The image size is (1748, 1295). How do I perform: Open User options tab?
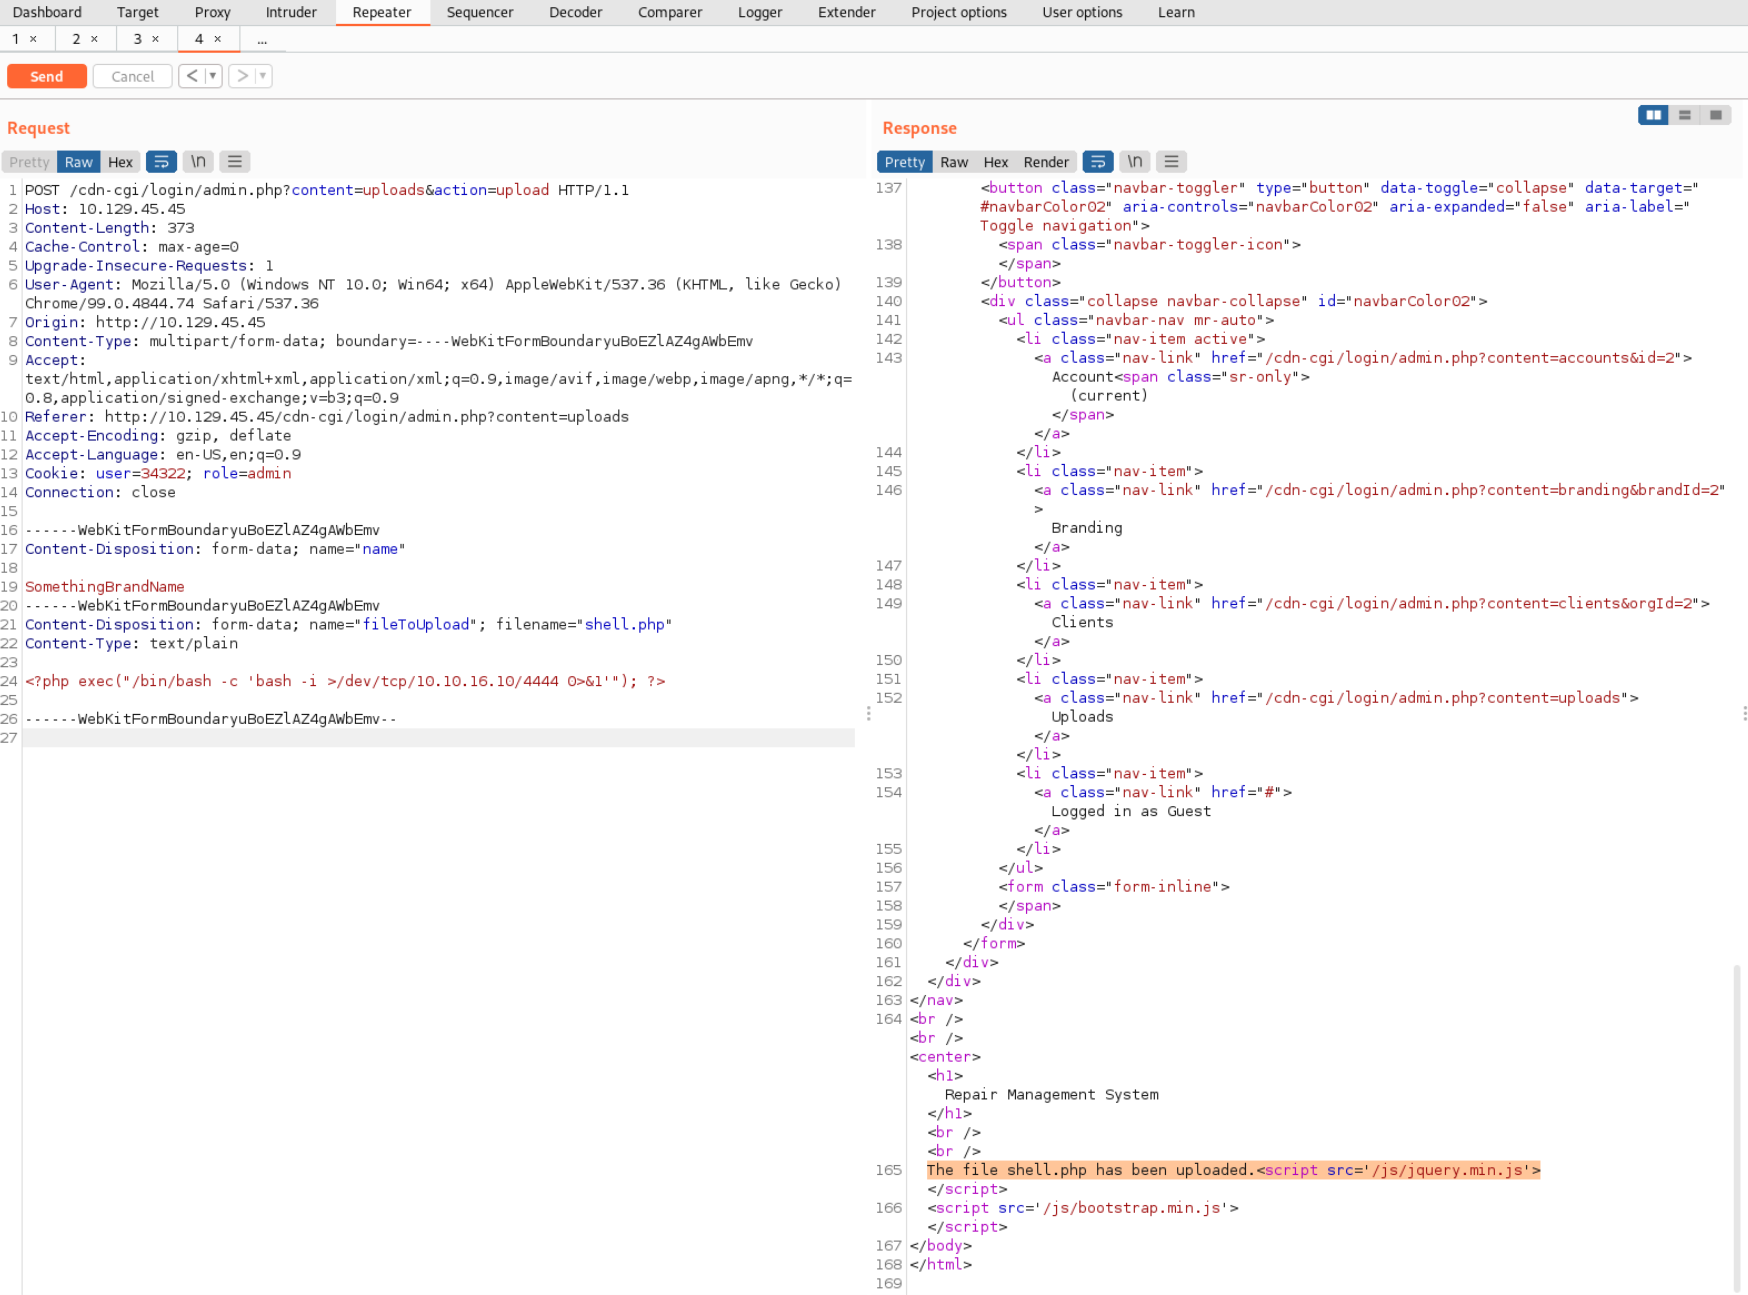click(1082, 12)
